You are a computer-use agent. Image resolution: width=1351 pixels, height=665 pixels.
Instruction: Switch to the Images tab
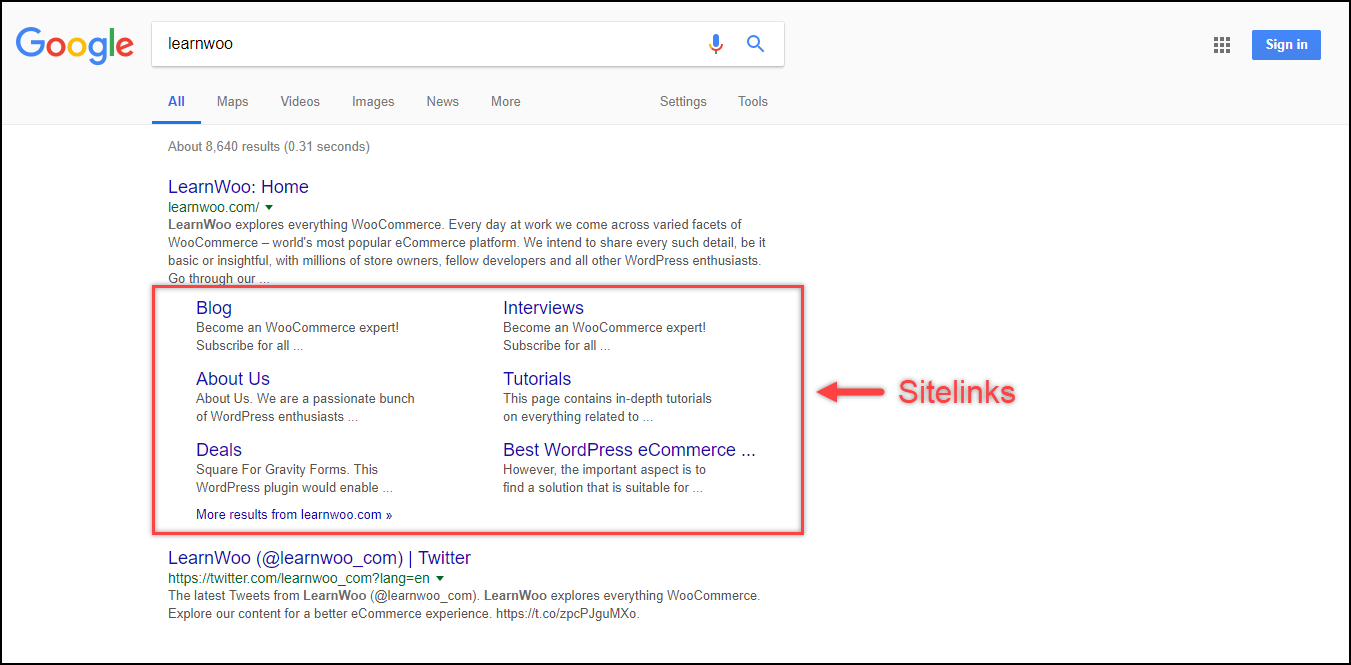tap(373, 101)
